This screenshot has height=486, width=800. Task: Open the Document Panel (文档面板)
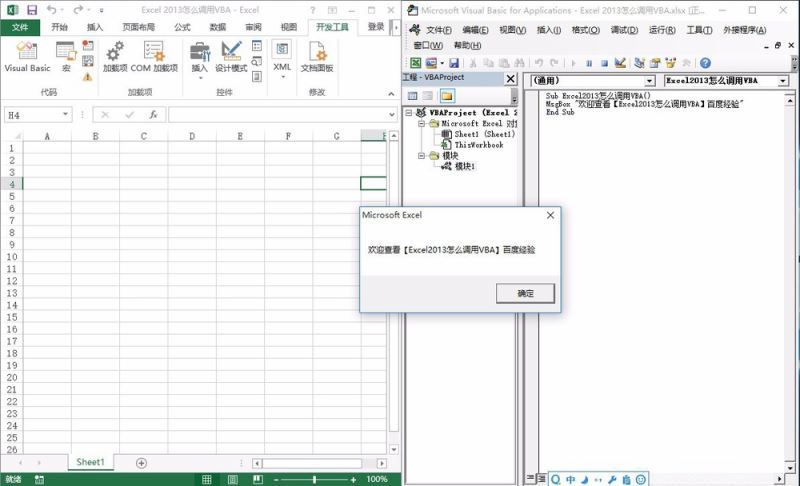pos(317,57)
